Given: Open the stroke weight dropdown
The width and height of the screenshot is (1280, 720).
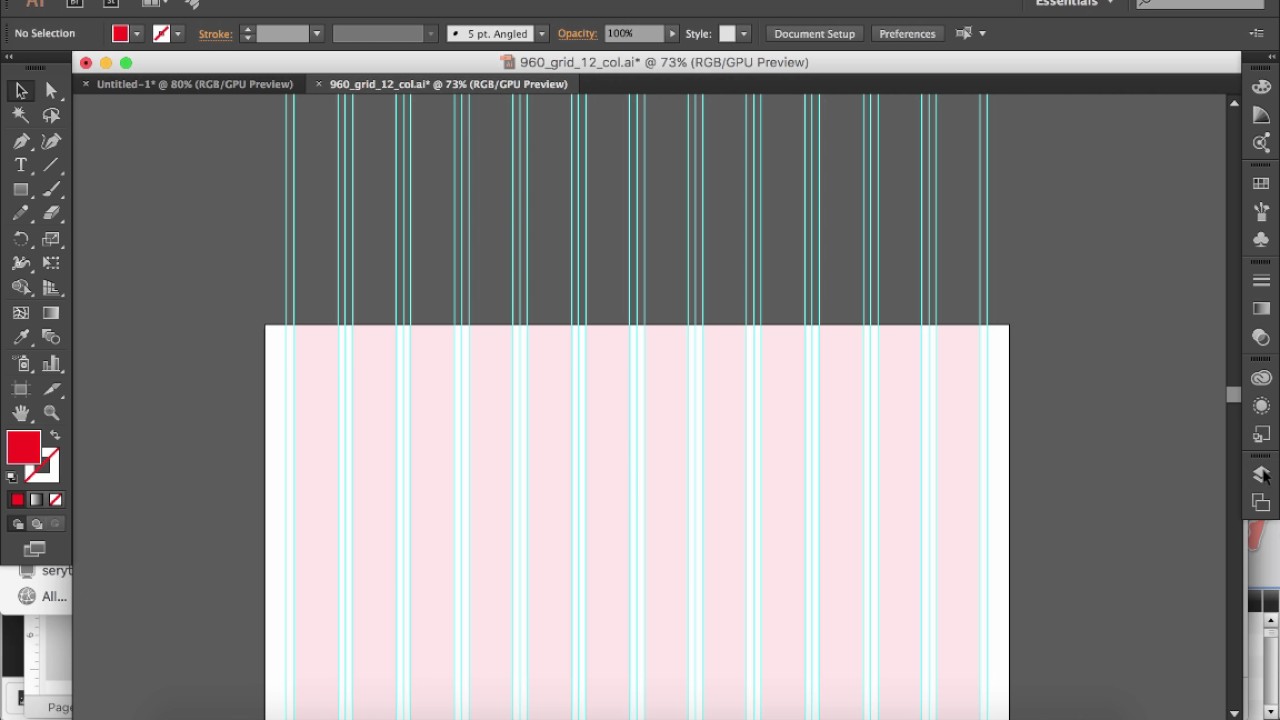Looking at the screenshot, I should [316, 34].
